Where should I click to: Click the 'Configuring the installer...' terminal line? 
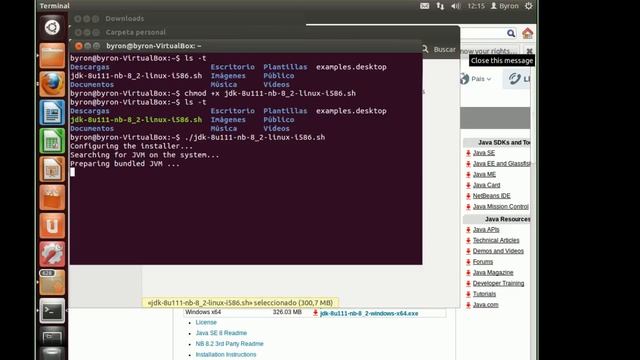[131, 146]
